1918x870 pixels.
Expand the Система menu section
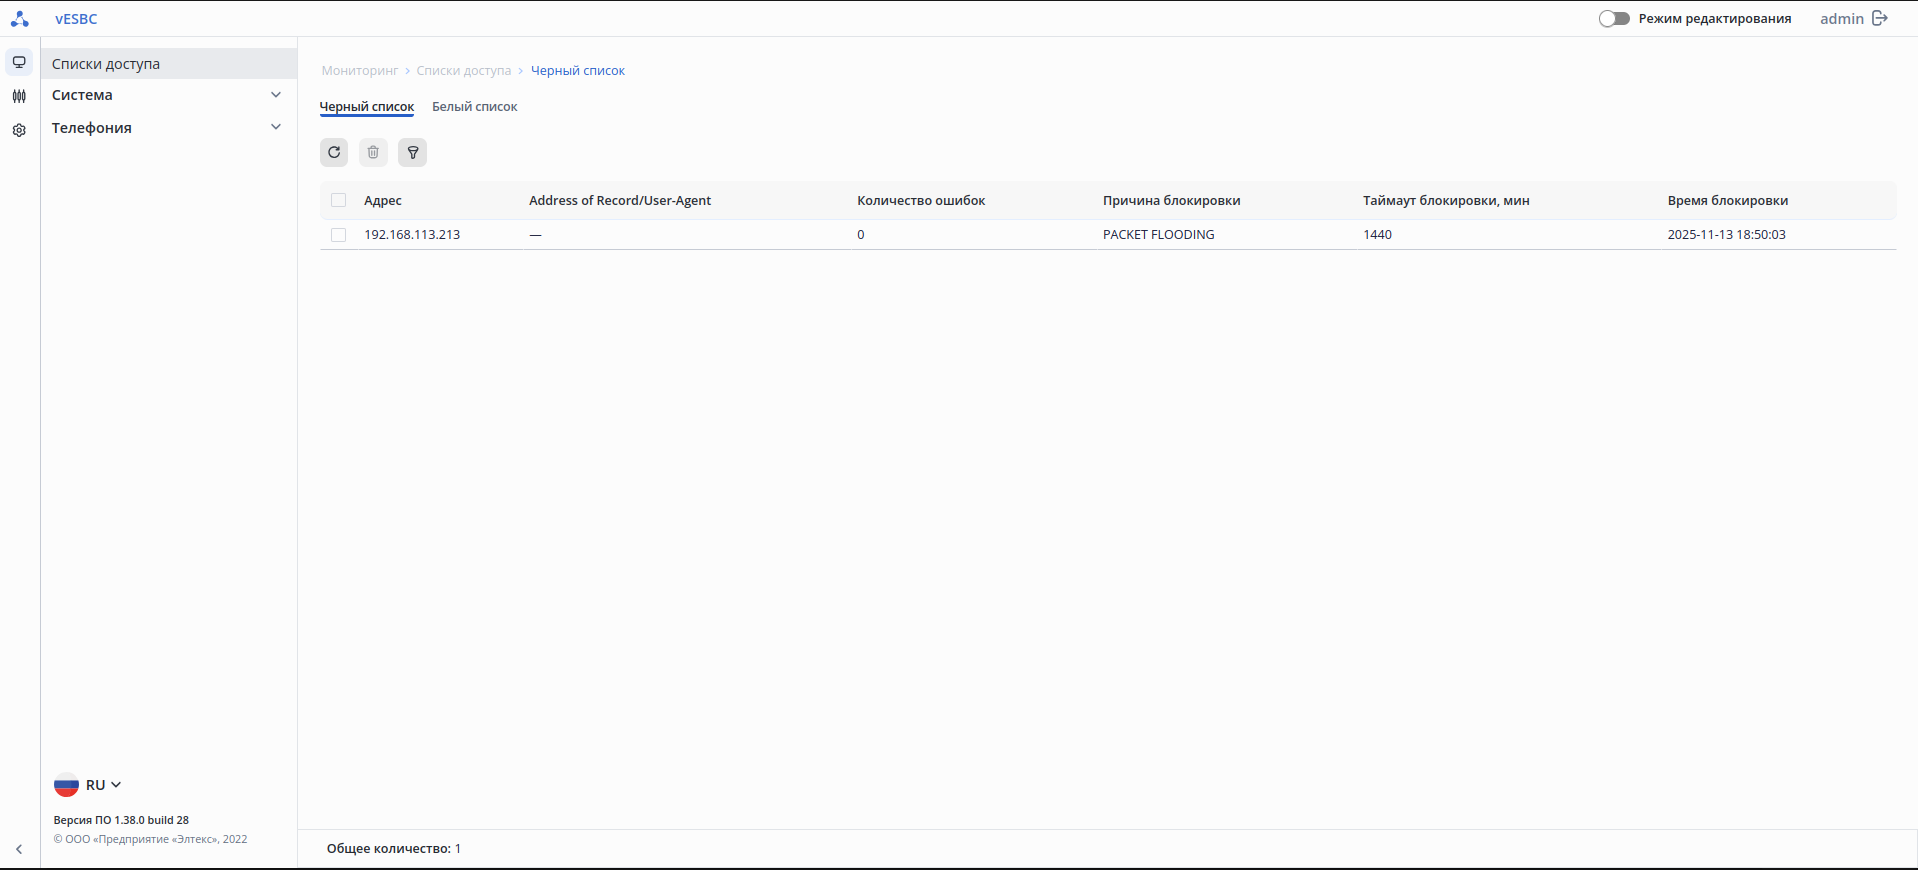pyautogui.click(x=166, y=95)
